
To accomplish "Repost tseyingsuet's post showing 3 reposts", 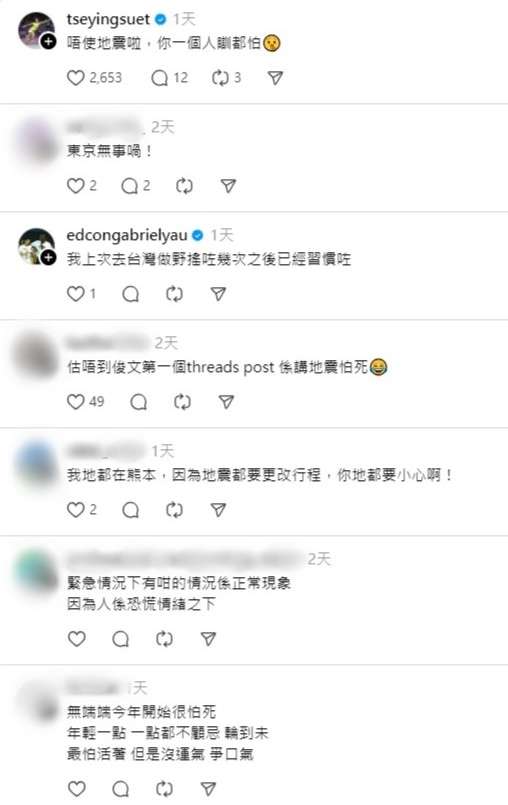I will [x=220, y=78].
